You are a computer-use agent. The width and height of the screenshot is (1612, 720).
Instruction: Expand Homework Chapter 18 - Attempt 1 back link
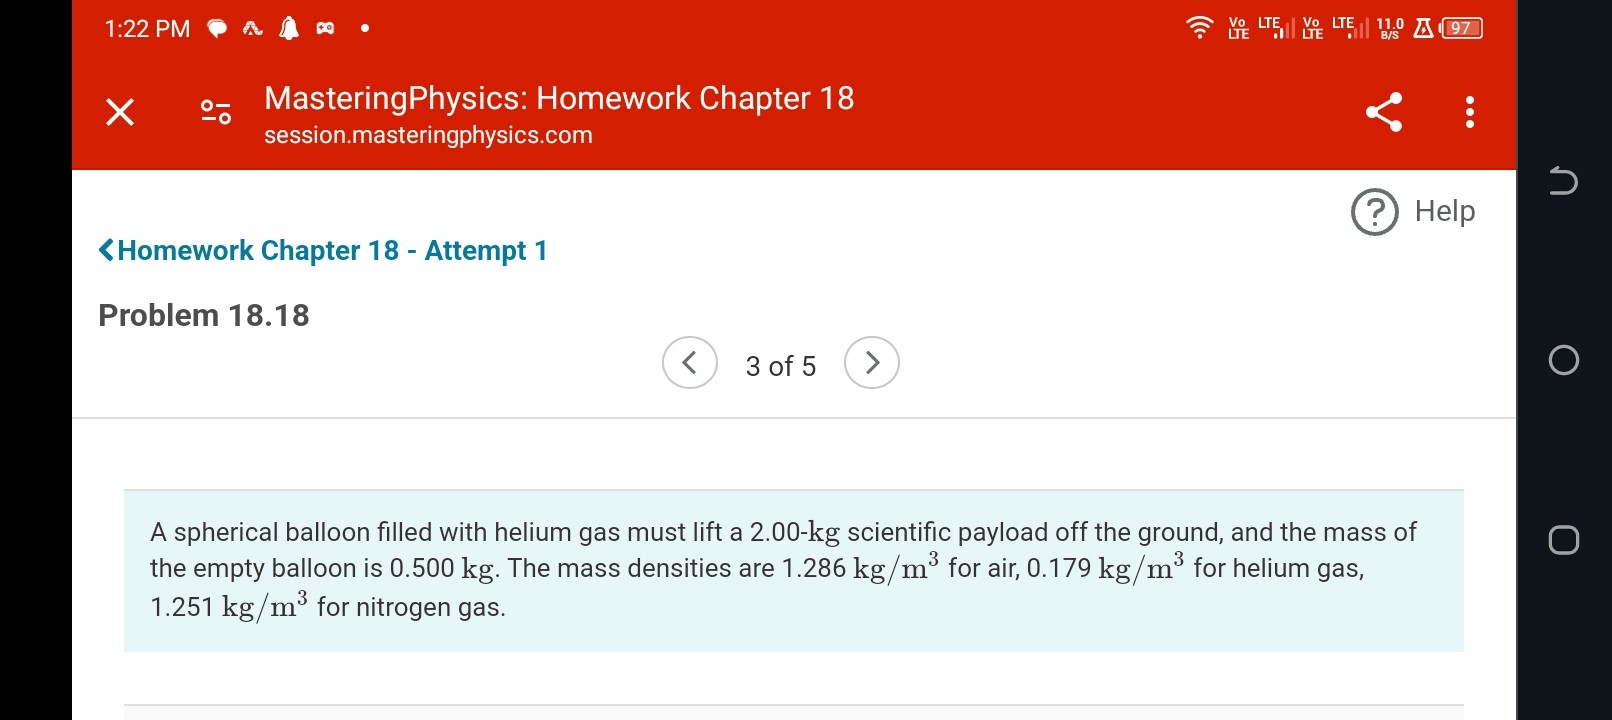tap(322, 250)
